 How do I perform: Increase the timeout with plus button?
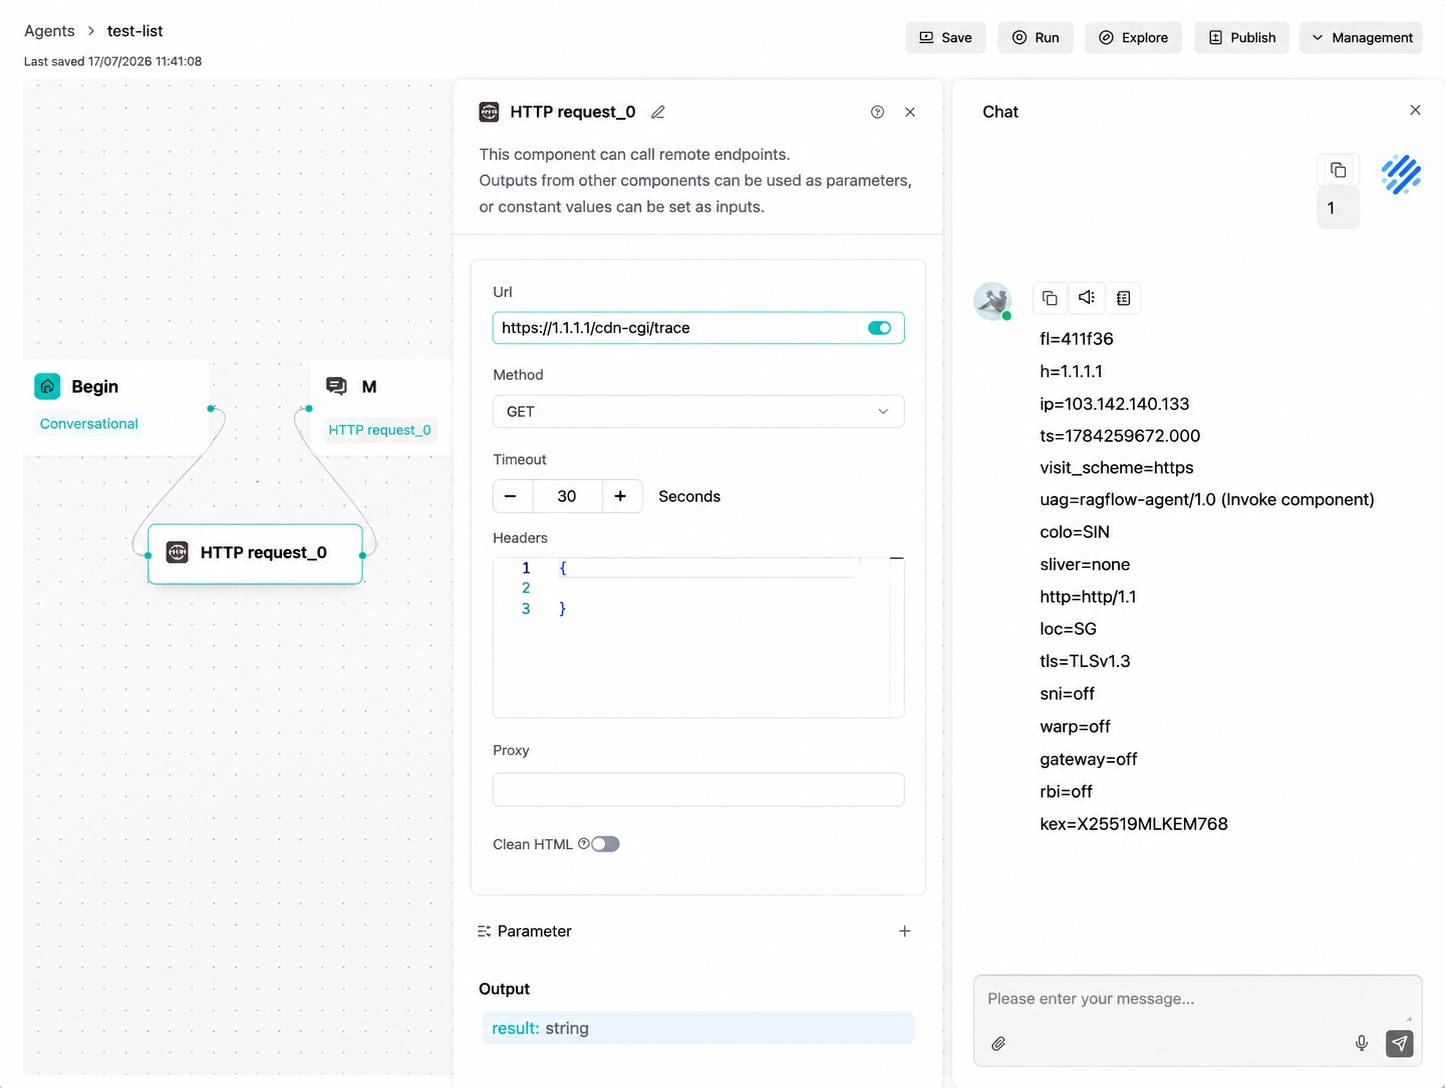point(620,496)
